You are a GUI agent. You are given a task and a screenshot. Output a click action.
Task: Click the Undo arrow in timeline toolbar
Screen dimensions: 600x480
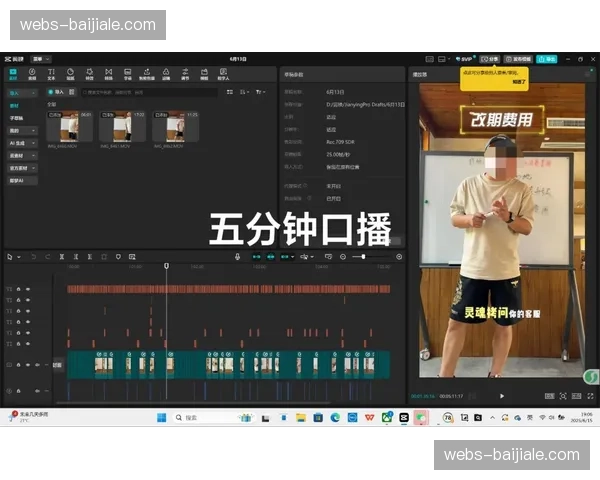[33, 257]
